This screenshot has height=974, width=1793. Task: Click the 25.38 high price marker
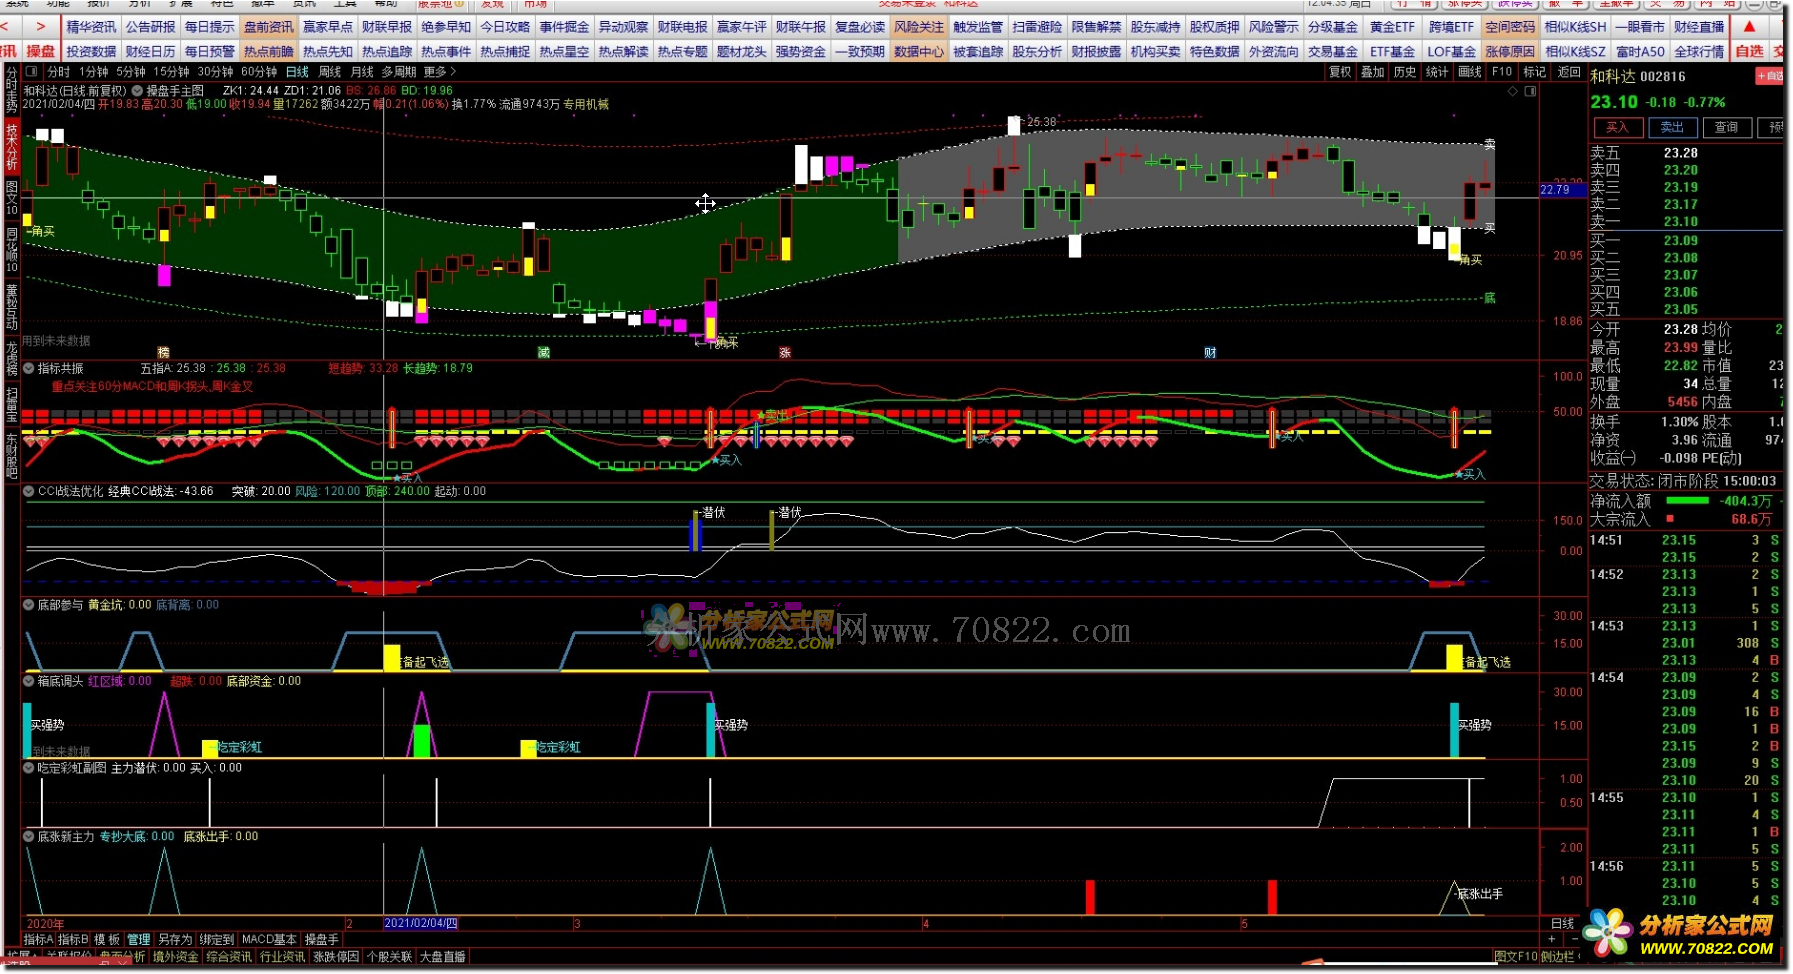pos(1040,122)
